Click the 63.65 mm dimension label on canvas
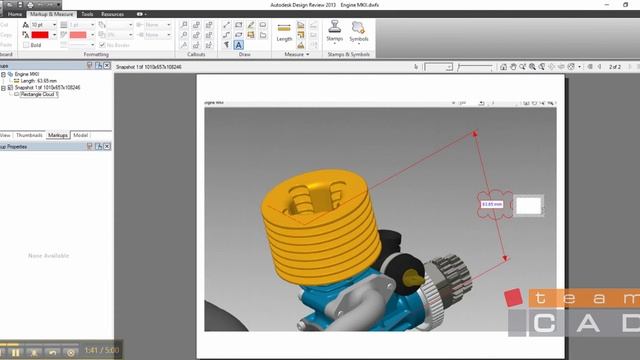This screenshot has width=640, height=360. [491, 204]
